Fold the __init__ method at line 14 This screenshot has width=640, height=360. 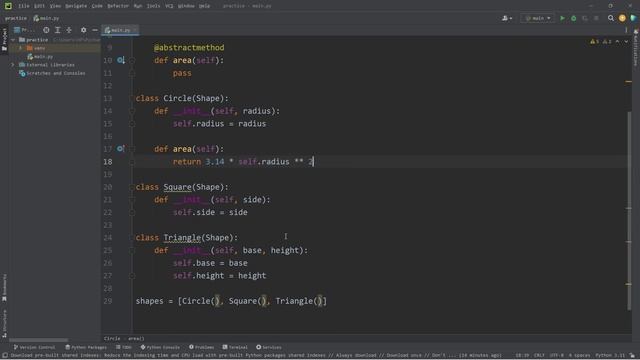[132, 111]
